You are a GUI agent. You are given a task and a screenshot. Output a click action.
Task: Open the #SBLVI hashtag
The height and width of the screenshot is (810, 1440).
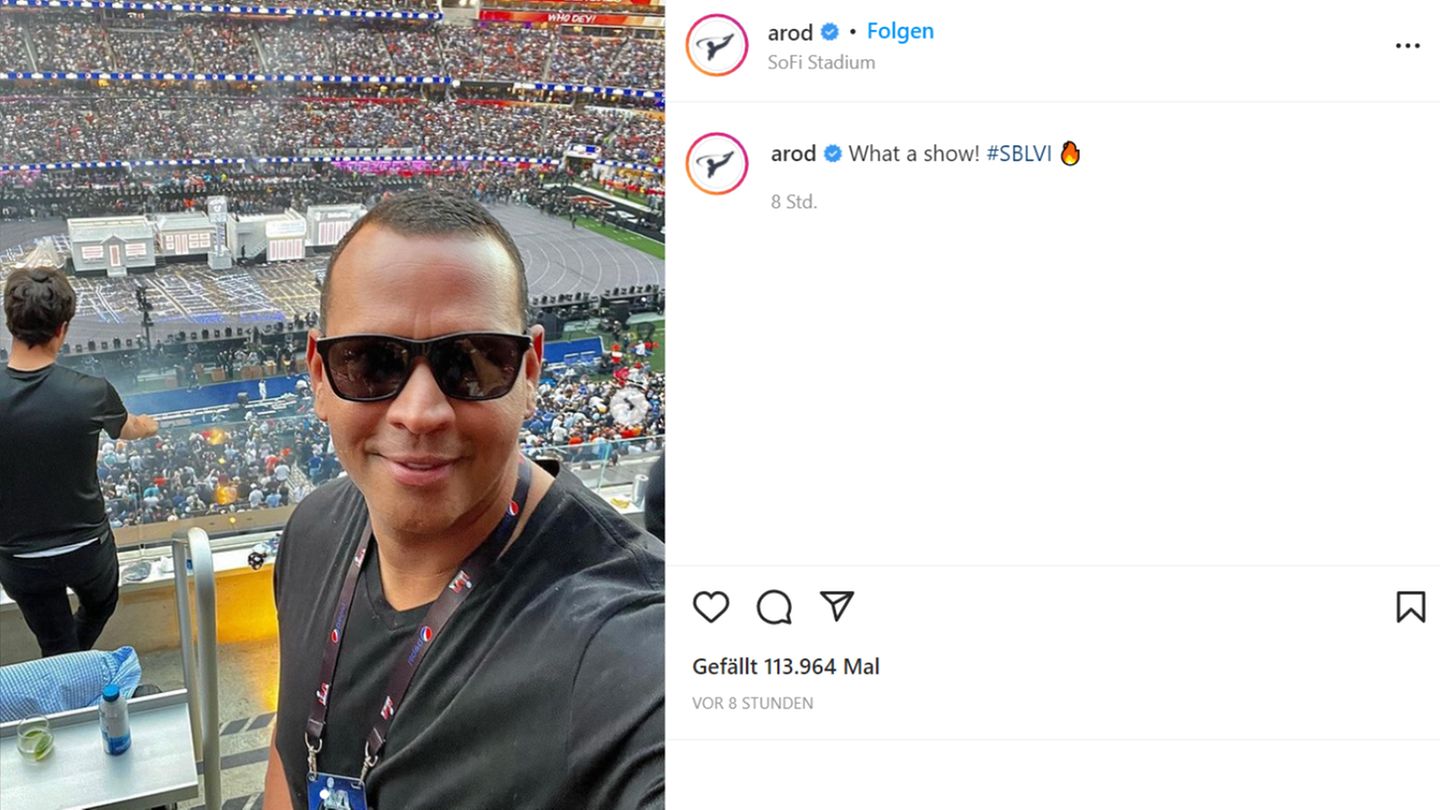pos(1019,154)
